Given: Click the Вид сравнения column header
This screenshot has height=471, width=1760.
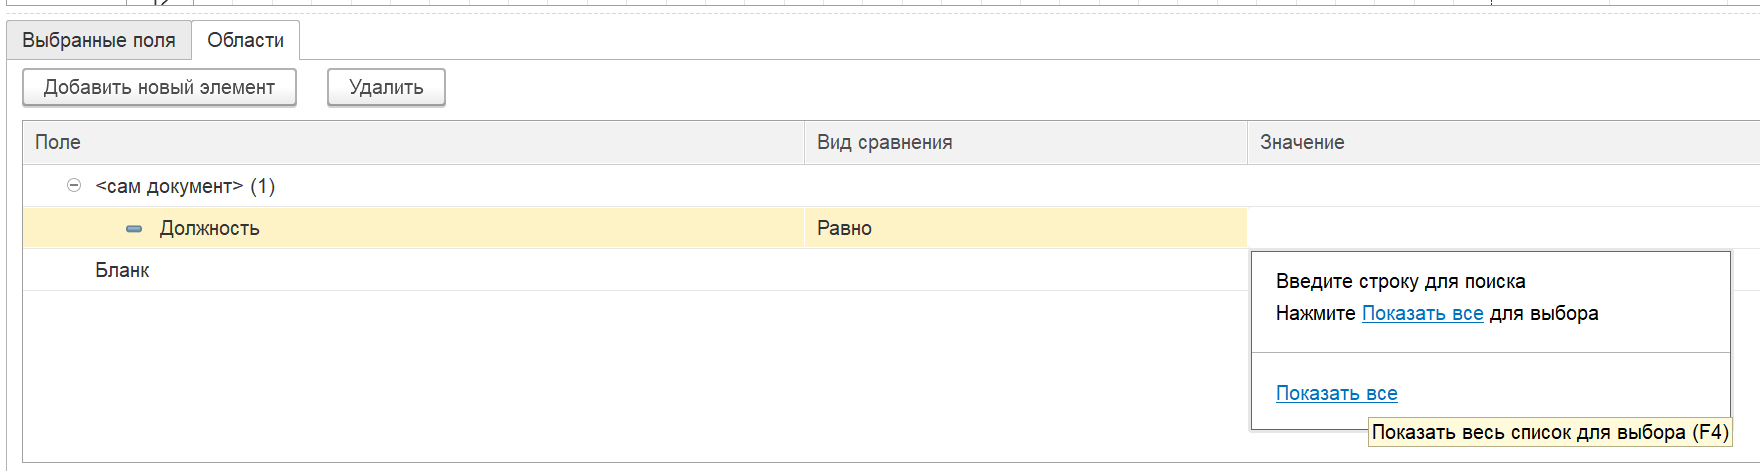Looking at the screenshot, I should point(884,143).
